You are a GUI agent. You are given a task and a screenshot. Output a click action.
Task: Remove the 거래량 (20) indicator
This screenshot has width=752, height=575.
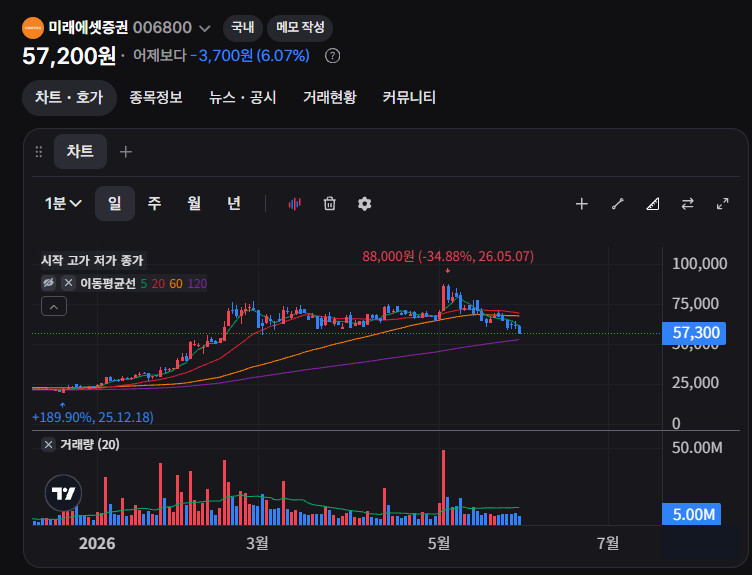point(48,445)
